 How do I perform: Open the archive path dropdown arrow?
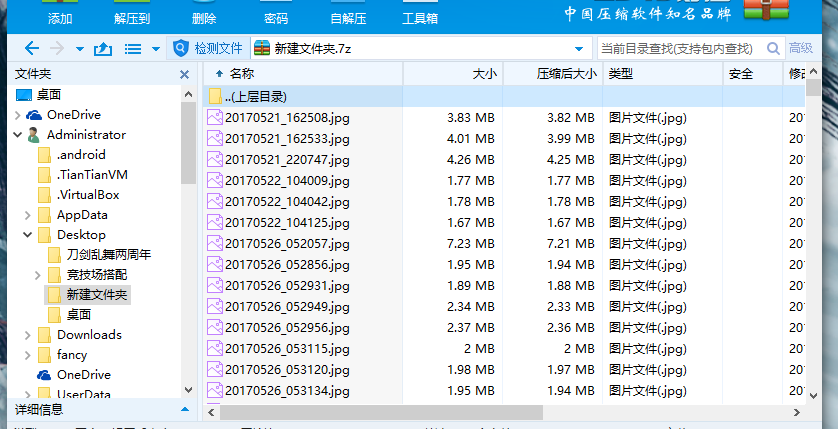point(579,48)
